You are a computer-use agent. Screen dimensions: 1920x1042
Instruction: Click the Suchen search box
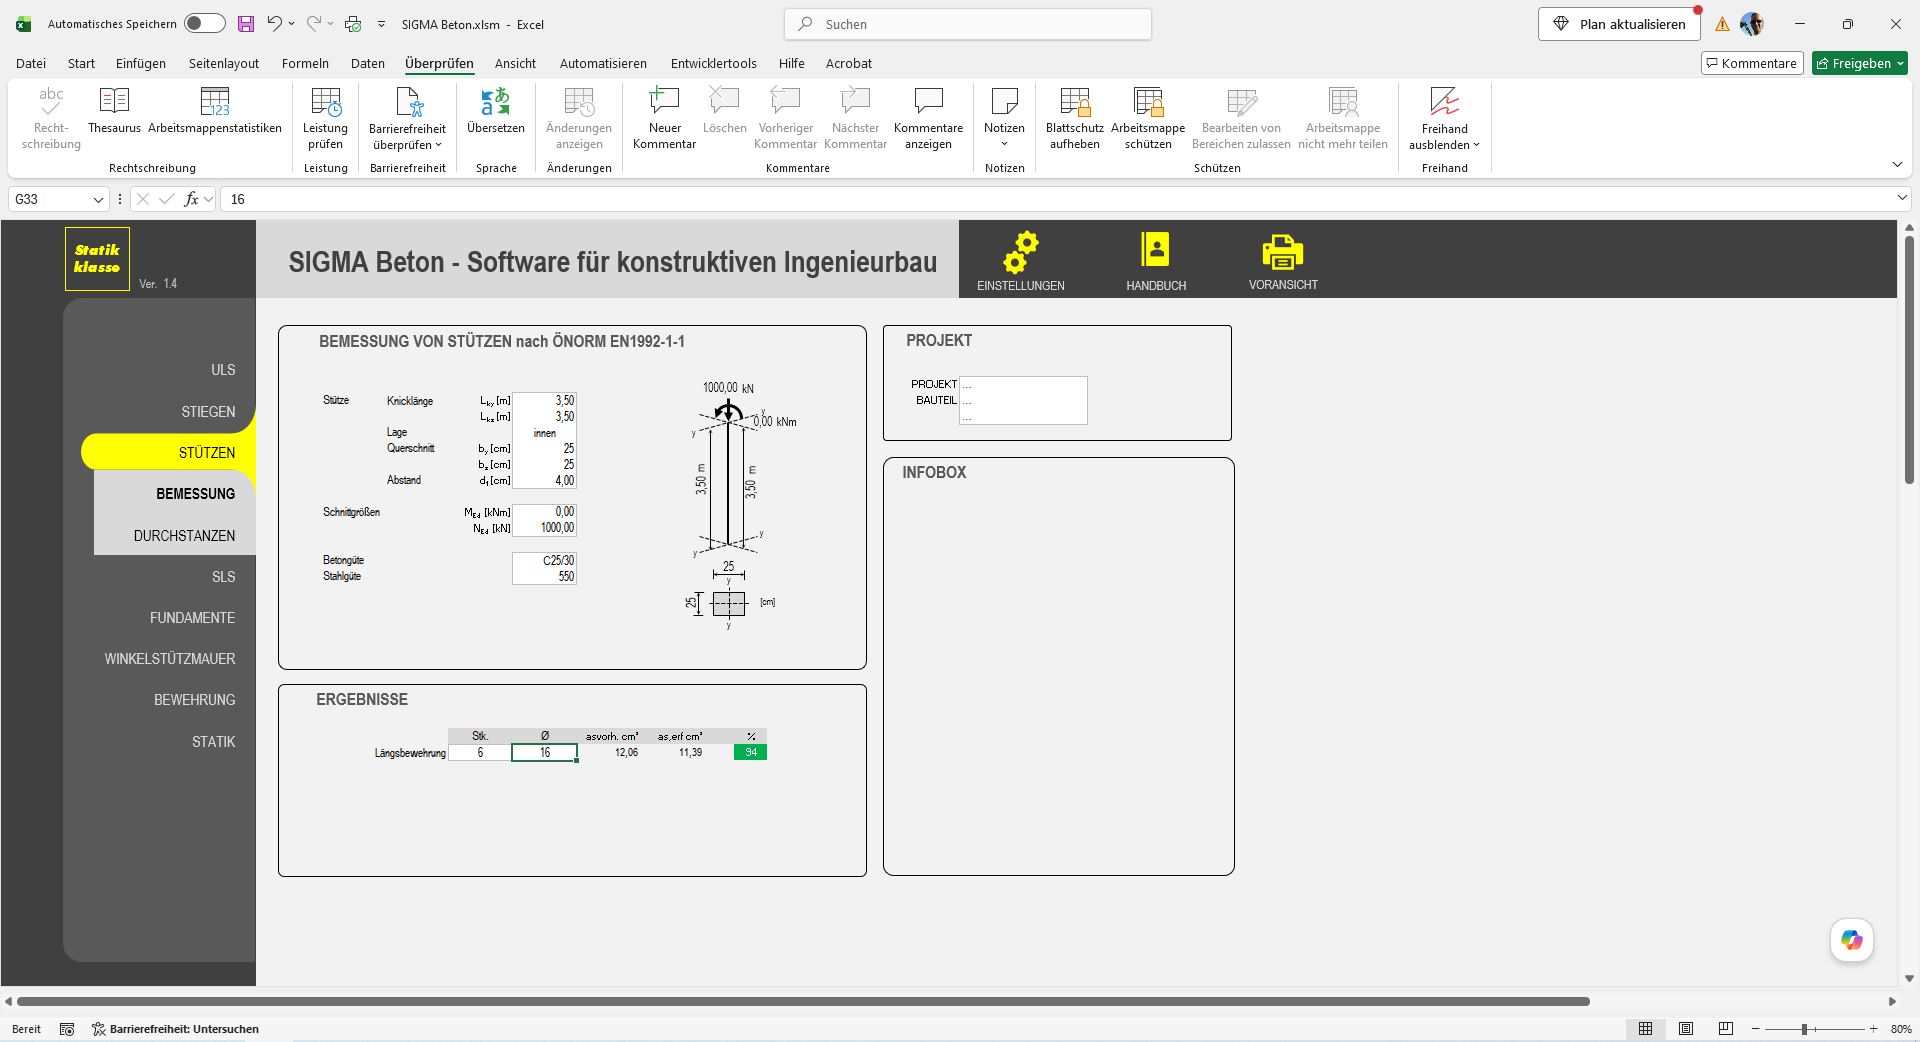click(x=968, y=24)
